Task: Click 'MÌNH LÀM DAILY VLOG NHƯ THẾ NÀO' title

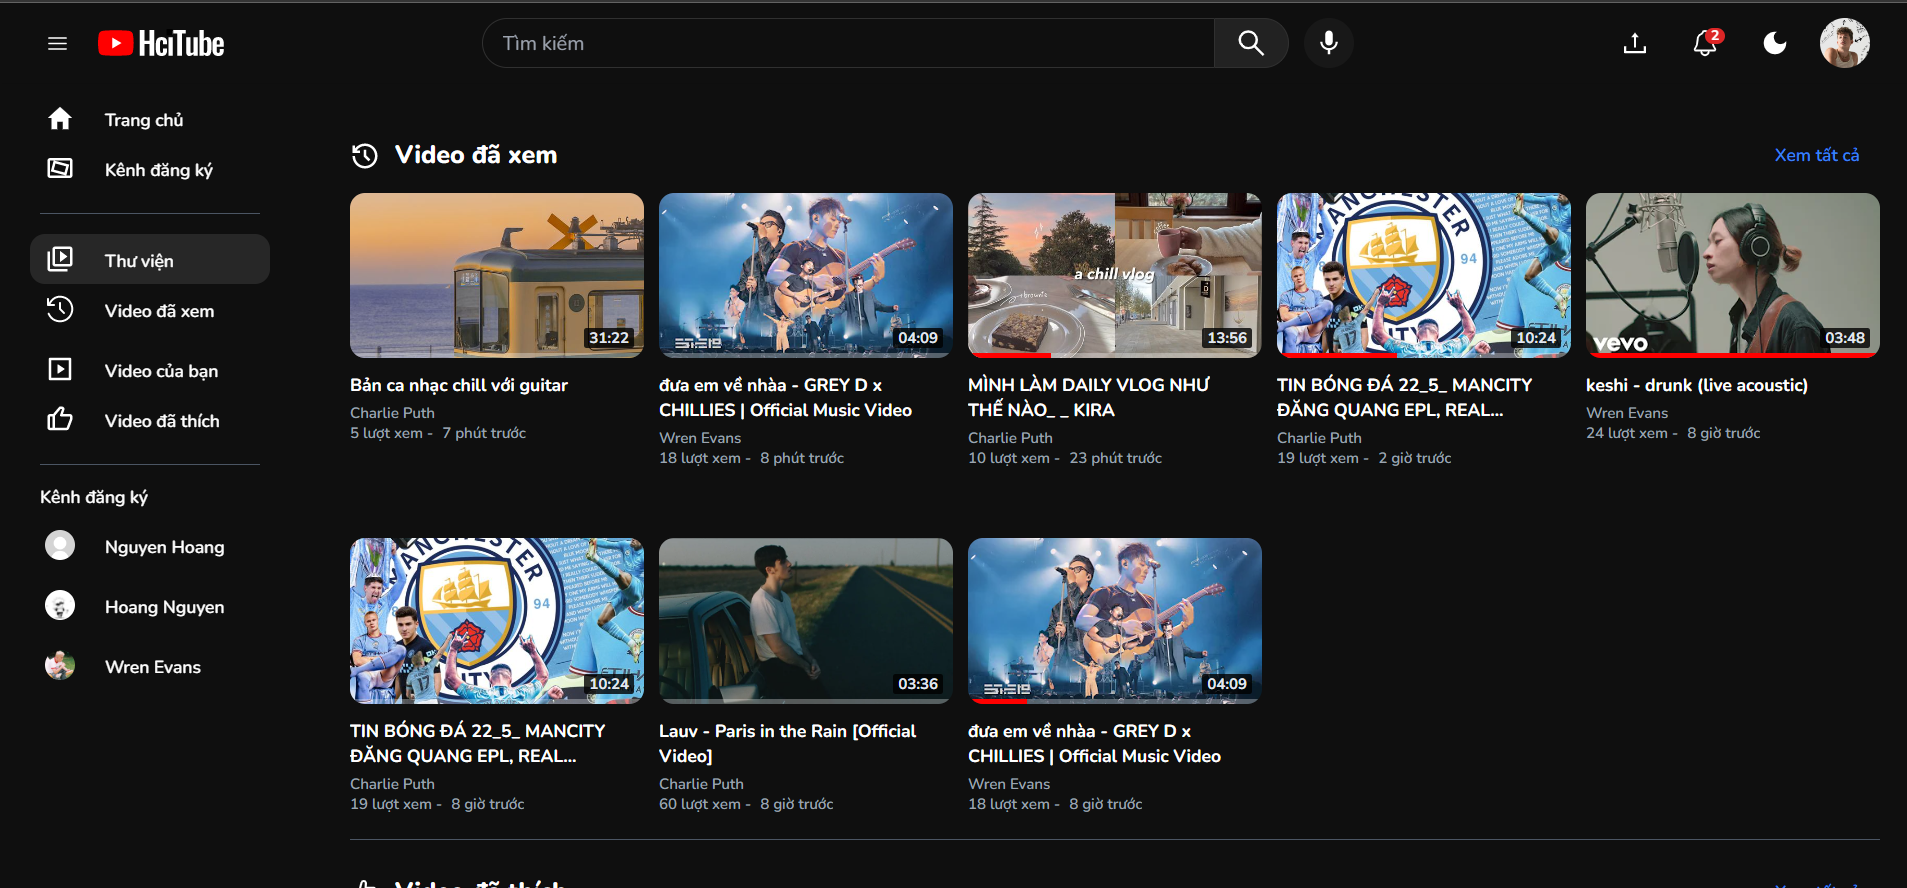Action: pyautogui.click(x=1089, y=397)
